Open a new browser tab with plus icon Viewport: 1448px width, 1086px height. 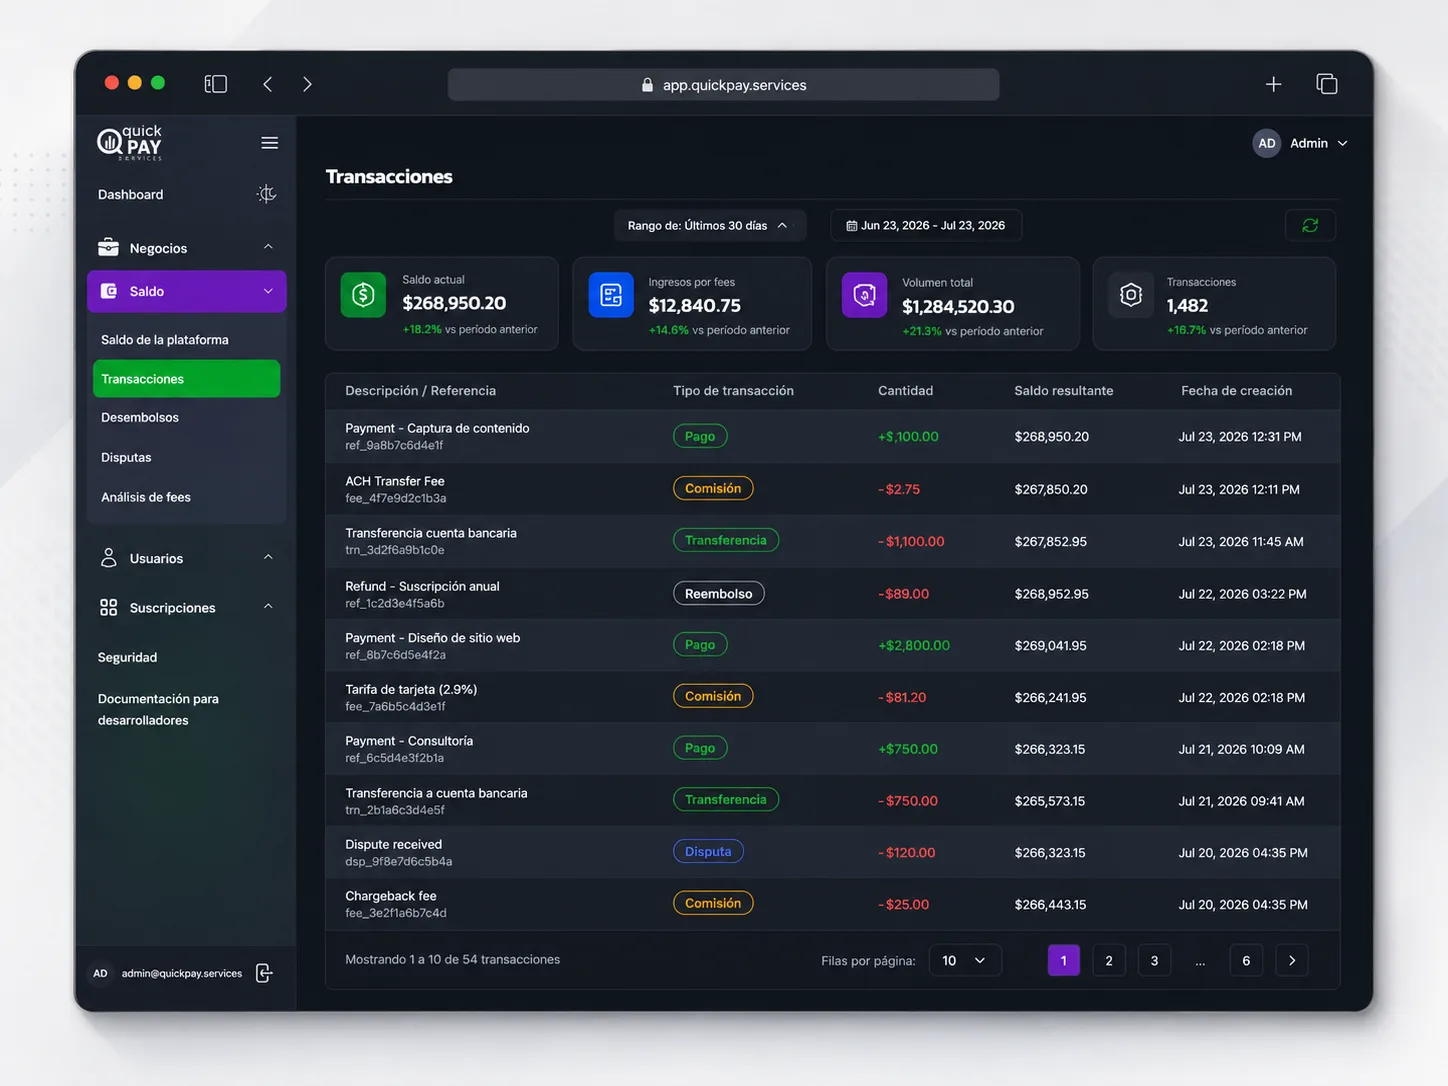tap(1273, 84)
